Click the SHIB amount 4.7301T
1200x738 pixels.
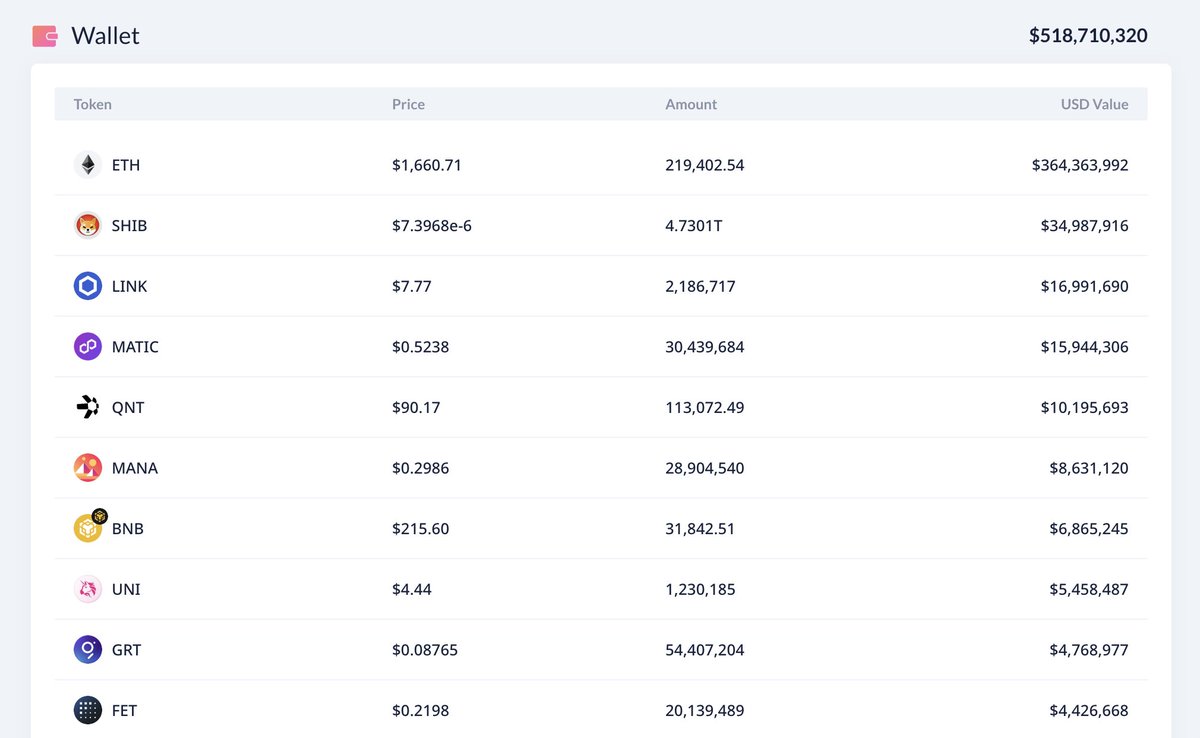[x=694, y=226]
